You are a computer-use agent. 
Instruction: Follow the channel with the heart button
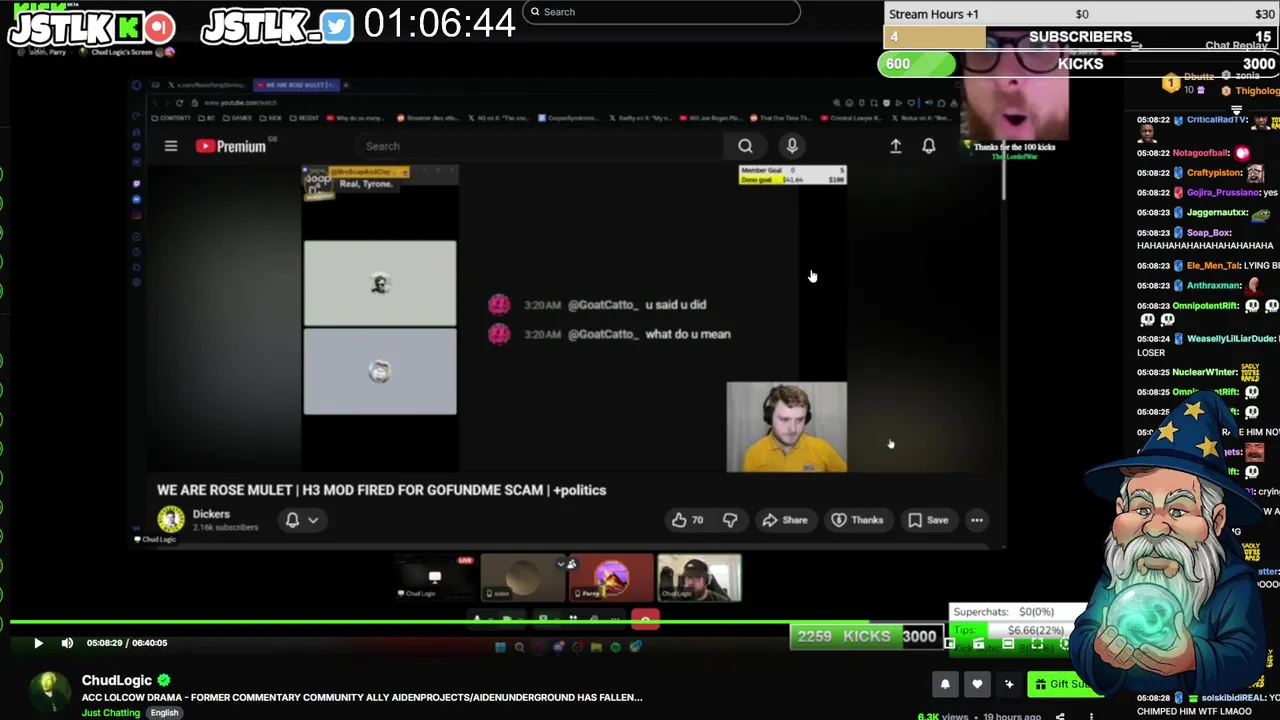[x=977, y=684]
